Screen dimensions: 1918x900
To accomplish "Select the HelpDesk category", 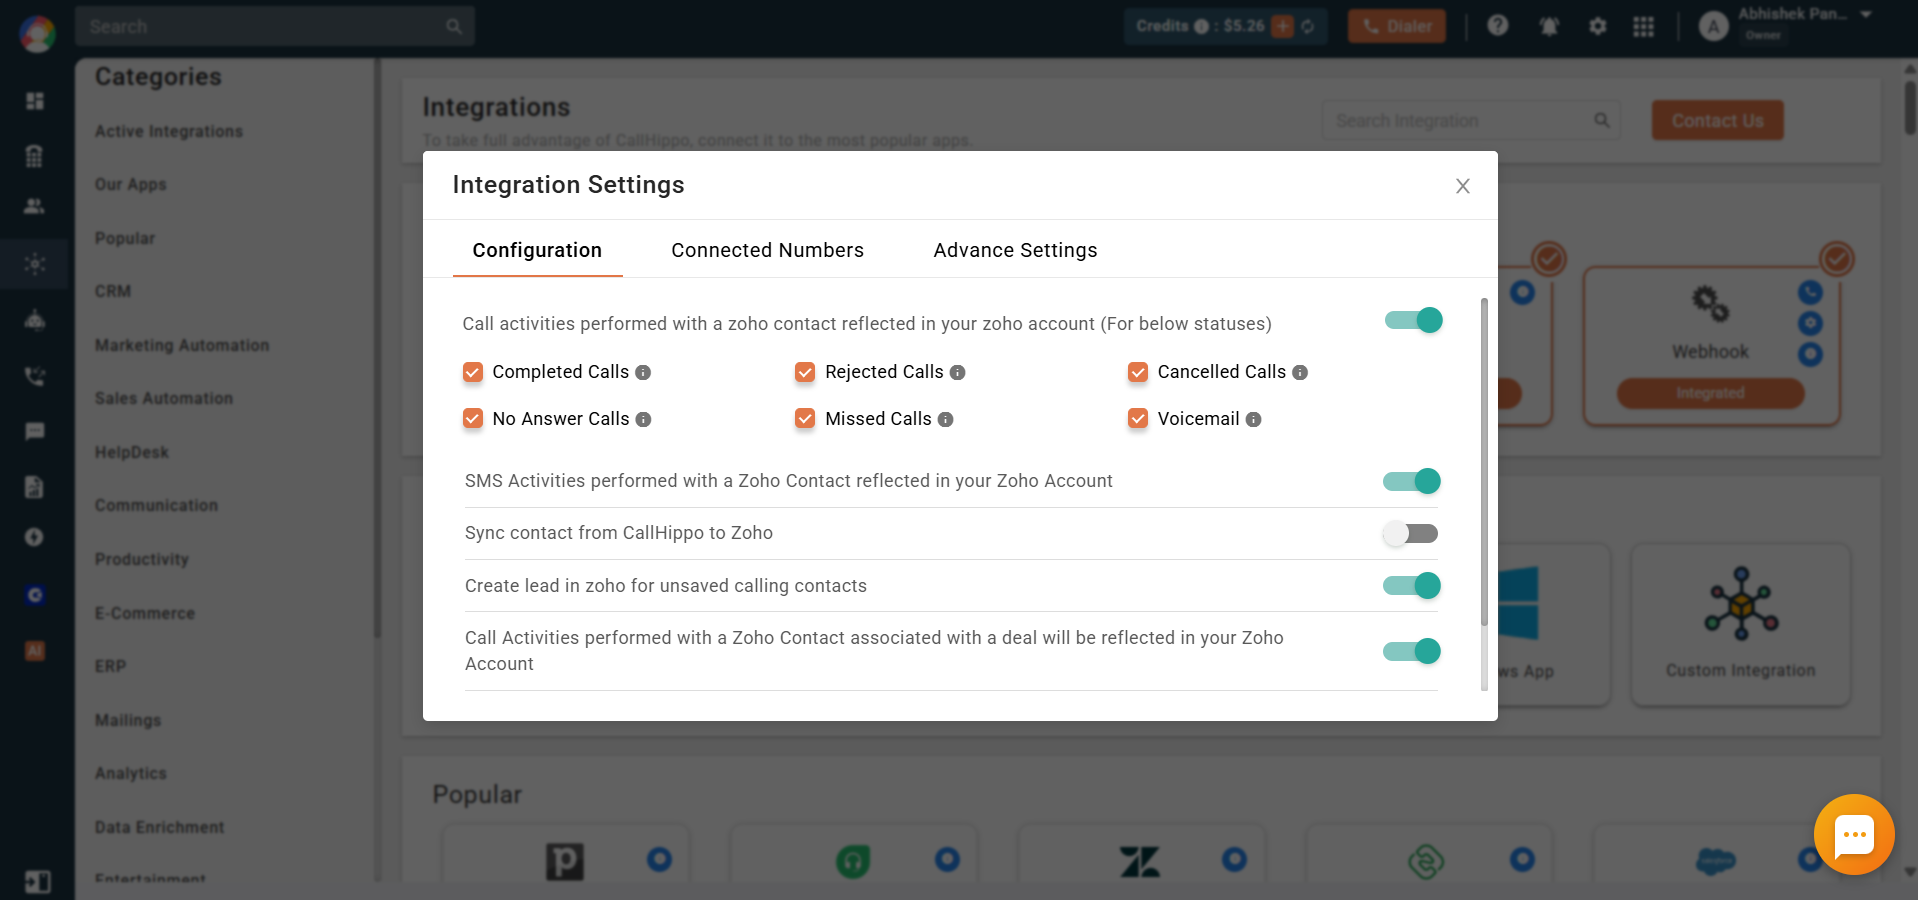I will pyautogui.click(x=132, y=452).
